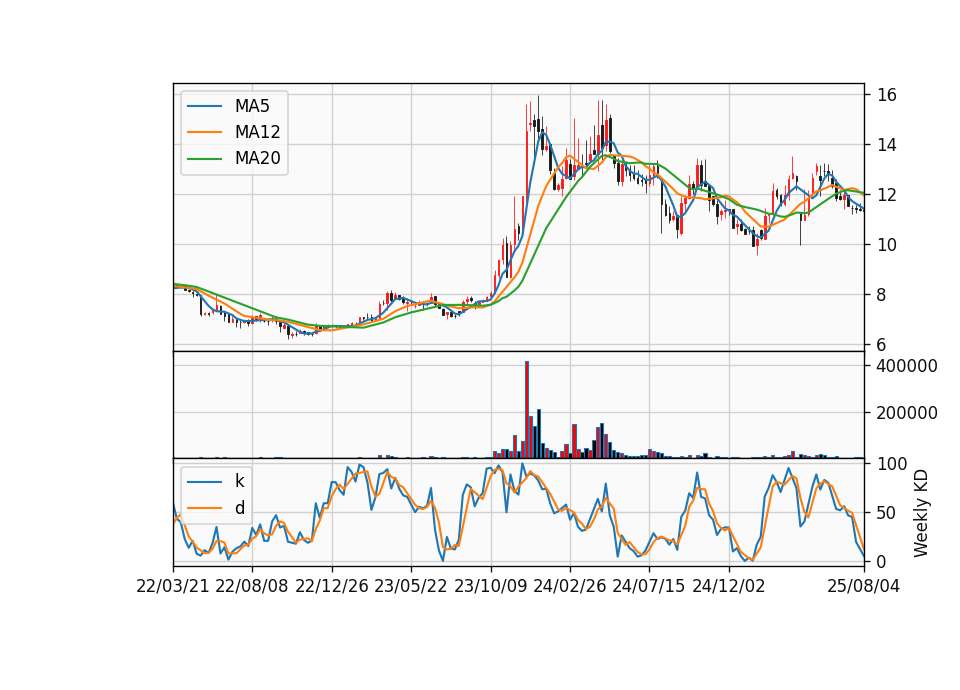Image resolution: width=960 pixels, height=690 pixels.
Task: Click the 24/07/15 date tick label
Action: 649,586
